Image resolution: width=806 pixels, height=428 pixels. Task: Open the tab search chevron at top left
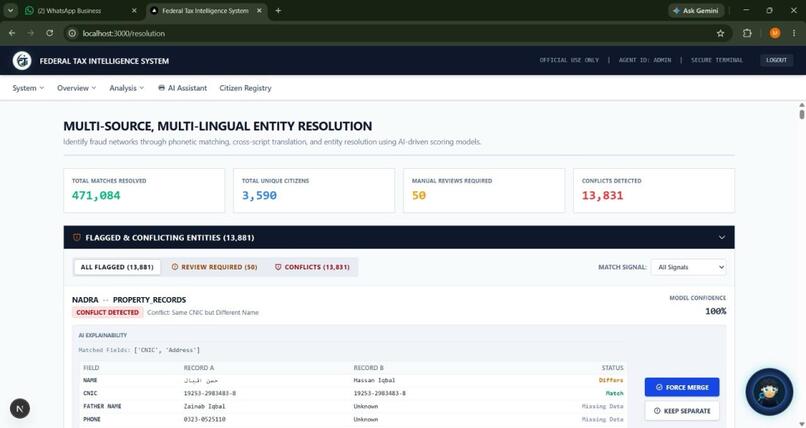pos(10,10)
